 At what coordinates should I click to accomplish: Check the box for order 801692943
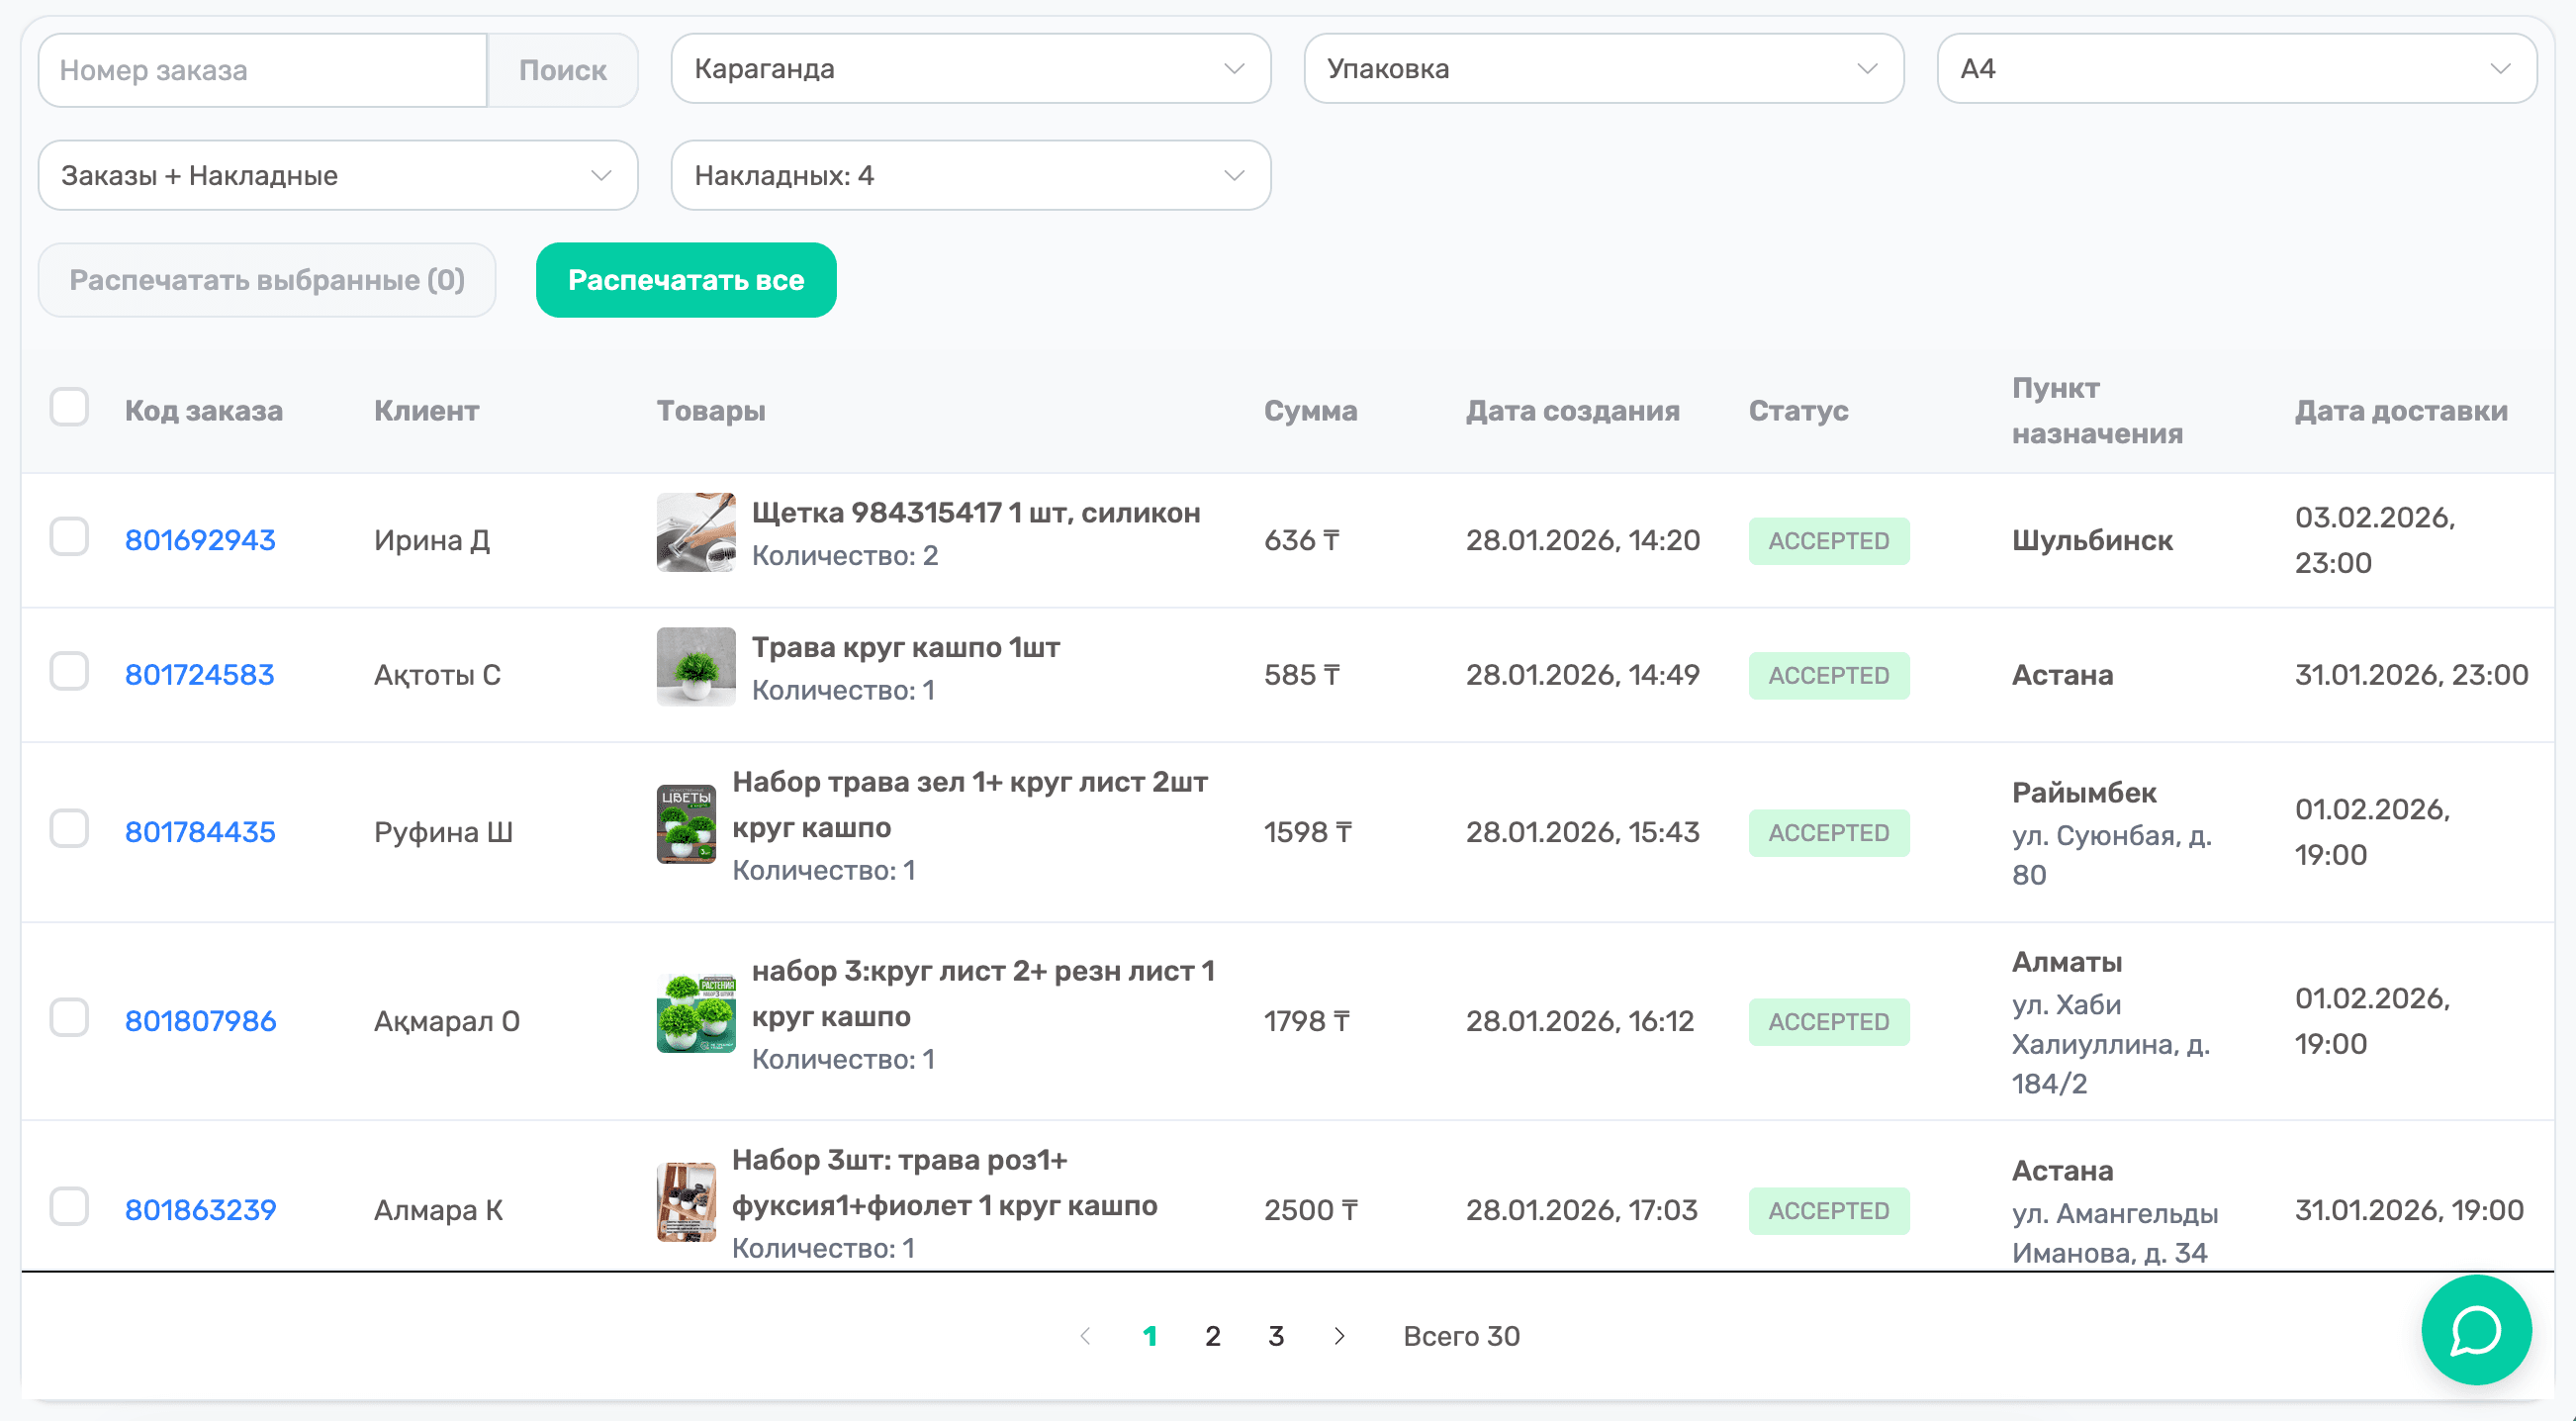pyautogui.click(x=69, y=538)
